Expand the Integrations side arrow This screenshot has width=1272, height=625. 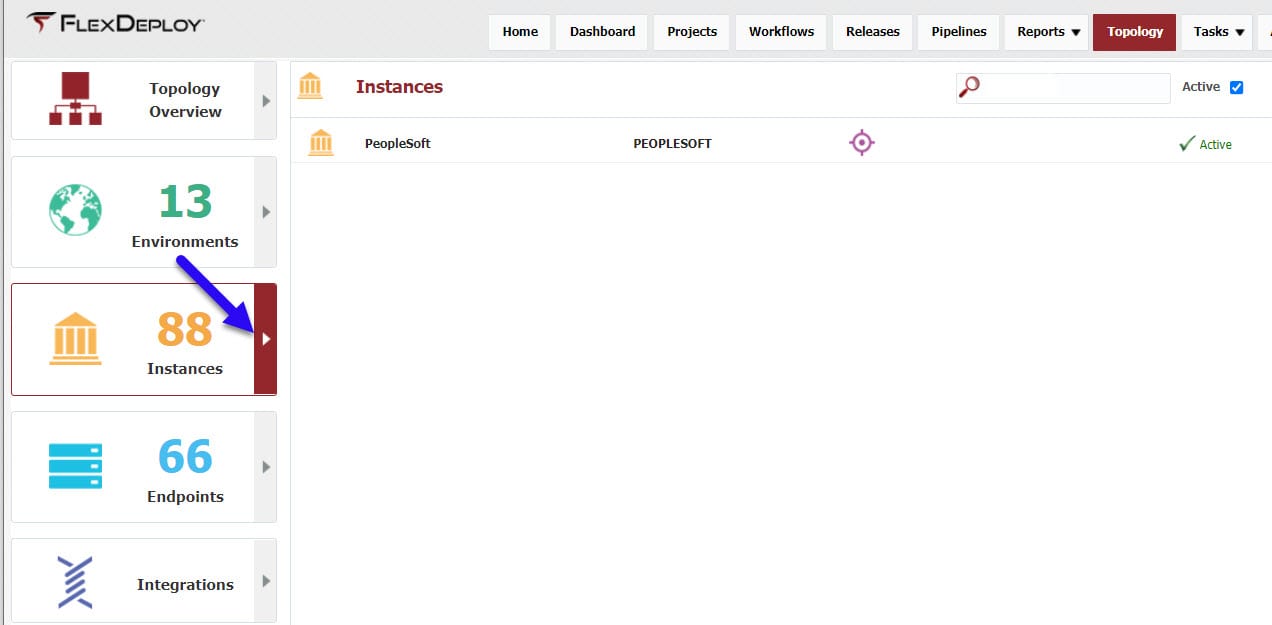click(266, 581)
